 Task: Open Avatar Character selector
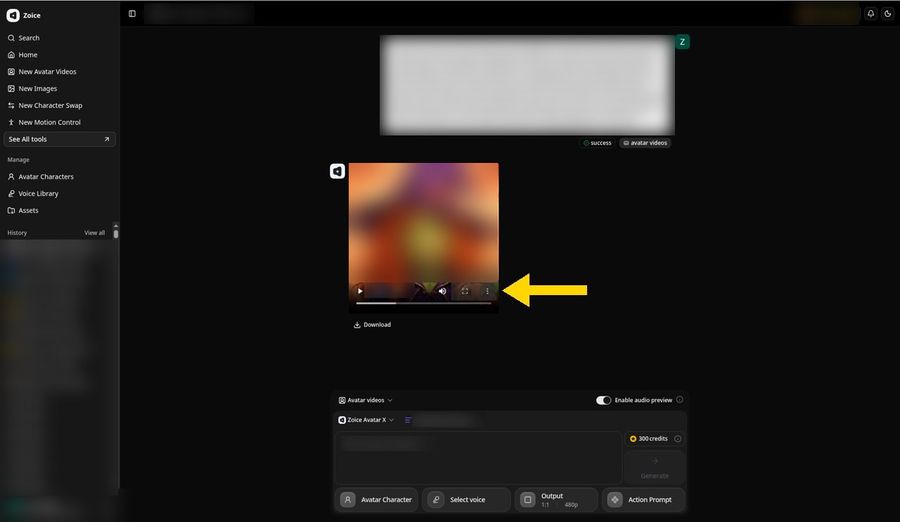coord(377,500)
